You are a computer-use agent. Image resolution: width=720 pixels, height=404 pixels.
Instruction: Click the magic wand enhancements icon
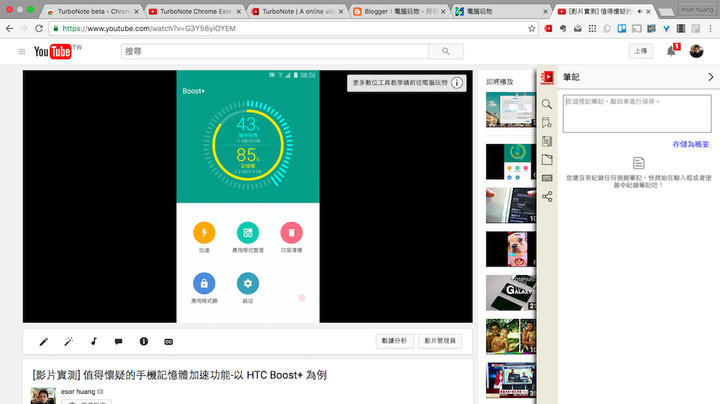69,342
